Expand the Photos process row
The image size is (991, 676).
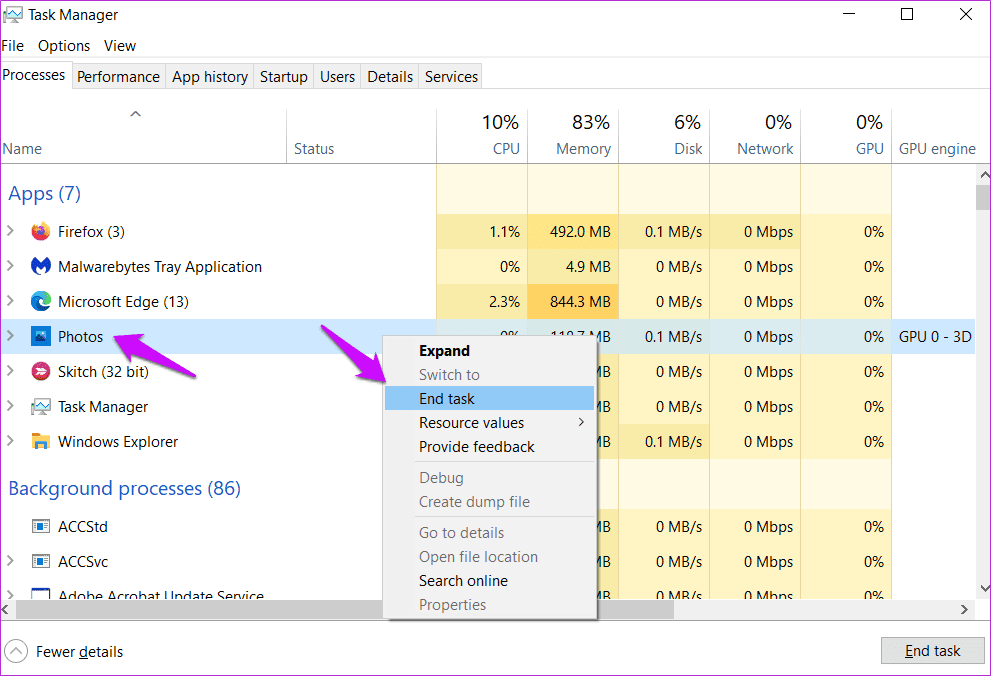coord(10,336)
